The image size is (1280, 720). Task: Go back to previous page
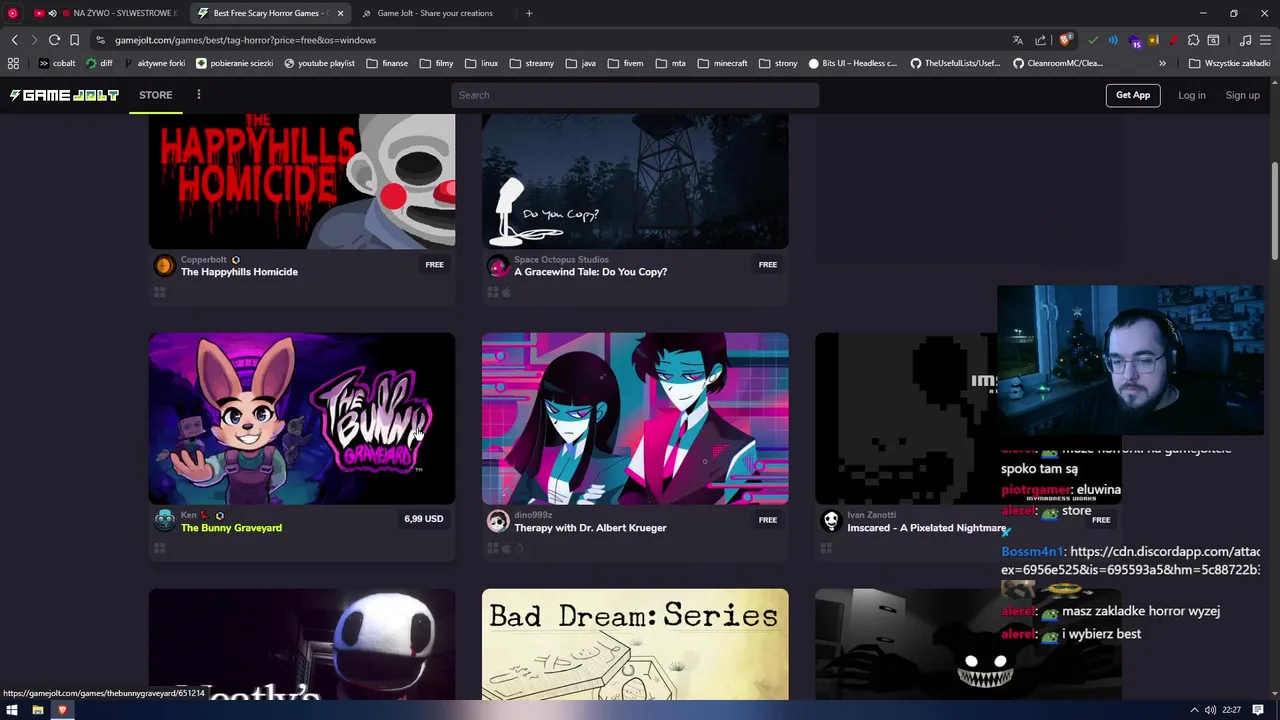[x=14, y=40]
